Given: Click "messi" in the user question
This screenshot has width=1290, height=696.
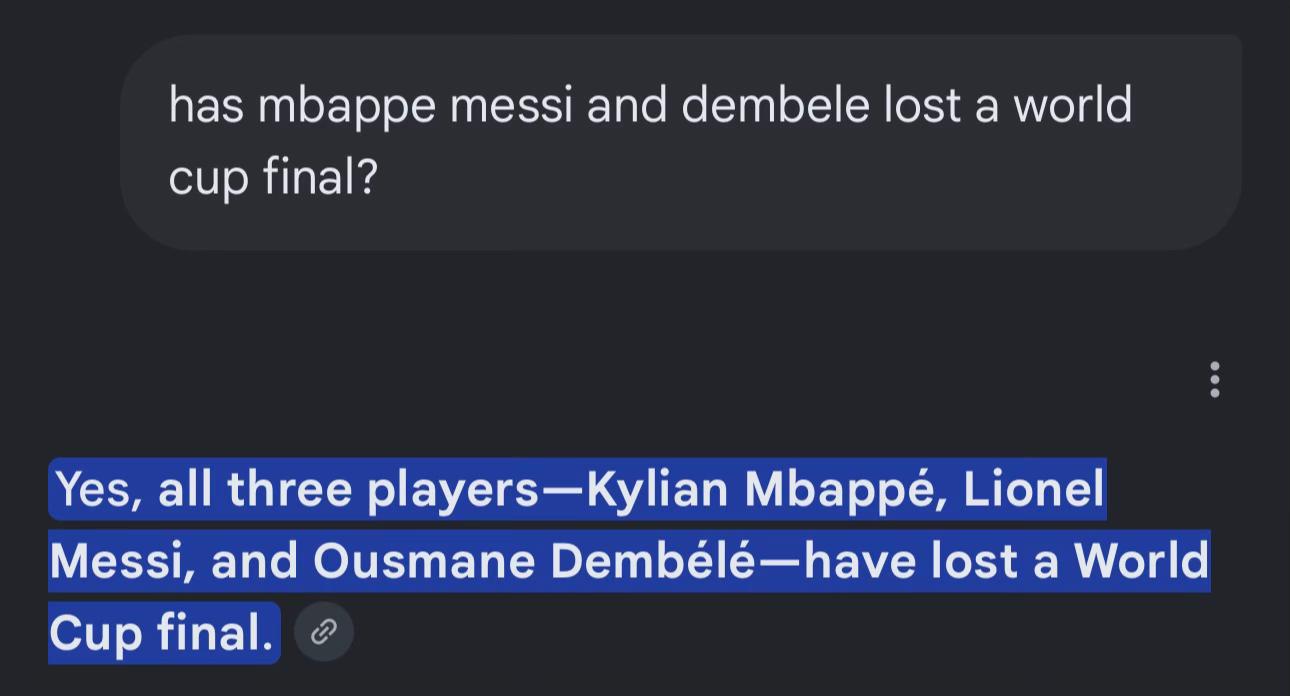Looking at the screenshot, I should tap(511, 107).
